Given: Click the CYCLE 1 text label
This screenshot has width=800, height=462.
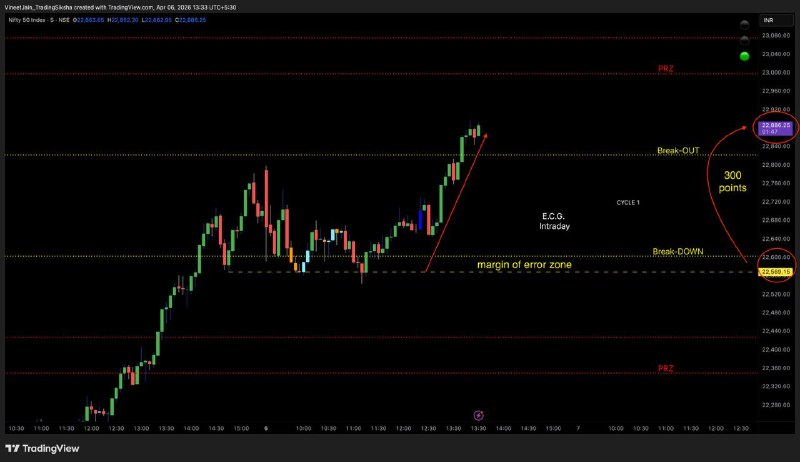Looking at the screenshot, I should (x=628, y=202).
